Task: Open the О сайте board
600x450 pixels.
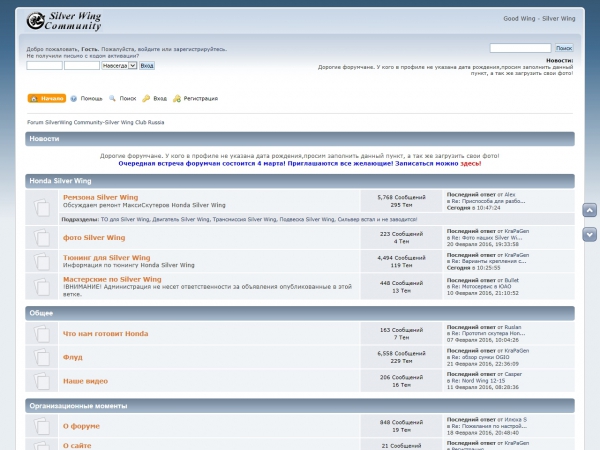Action: 77,445
